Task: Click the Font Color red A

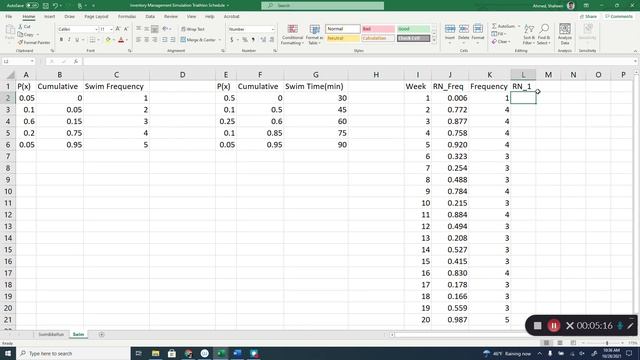Action: [121, 40]
